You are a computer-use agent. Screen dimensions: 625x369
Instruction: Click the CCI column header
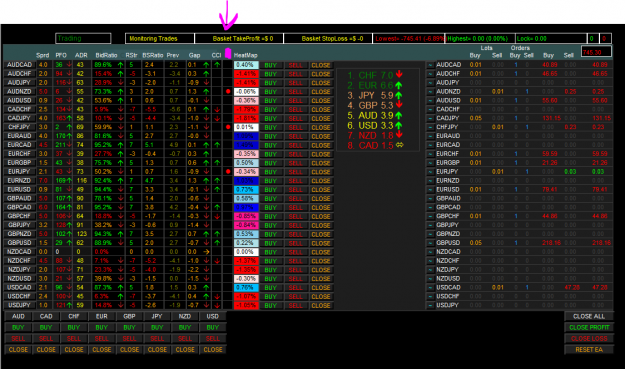216,55
